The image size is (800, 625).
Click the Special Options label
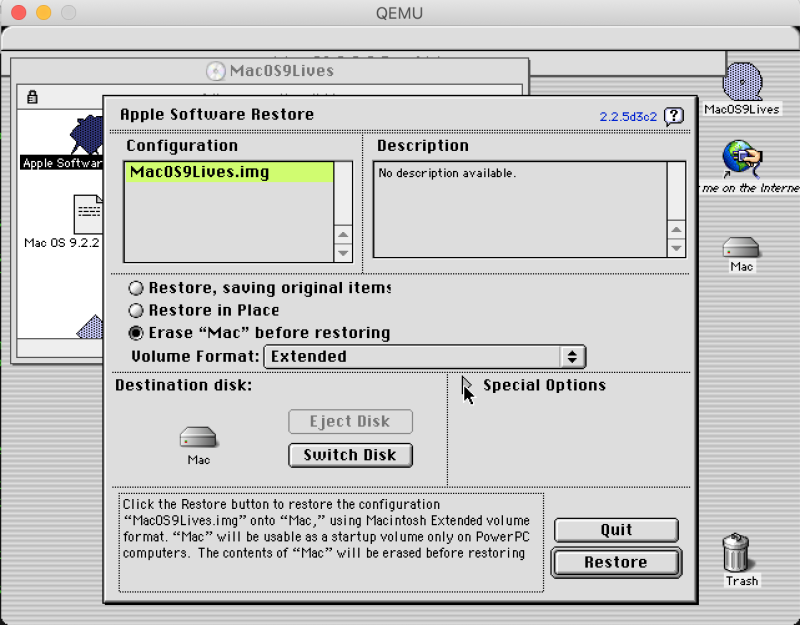544,385
